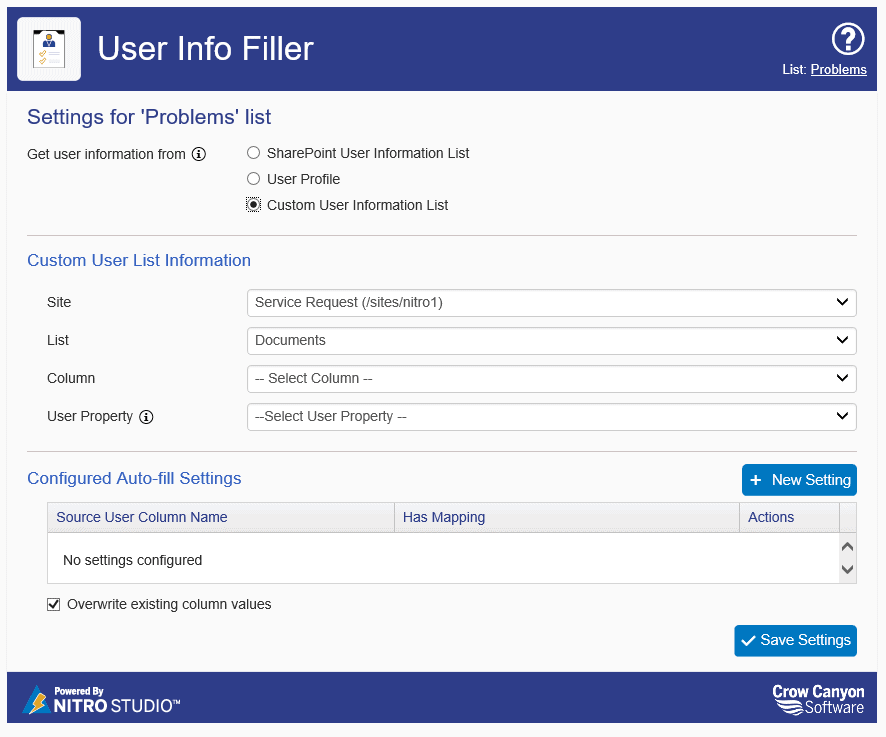This screenshot has height=737, width=886.
Task: Open the Select Column dropdown
Action: point(551,379)
